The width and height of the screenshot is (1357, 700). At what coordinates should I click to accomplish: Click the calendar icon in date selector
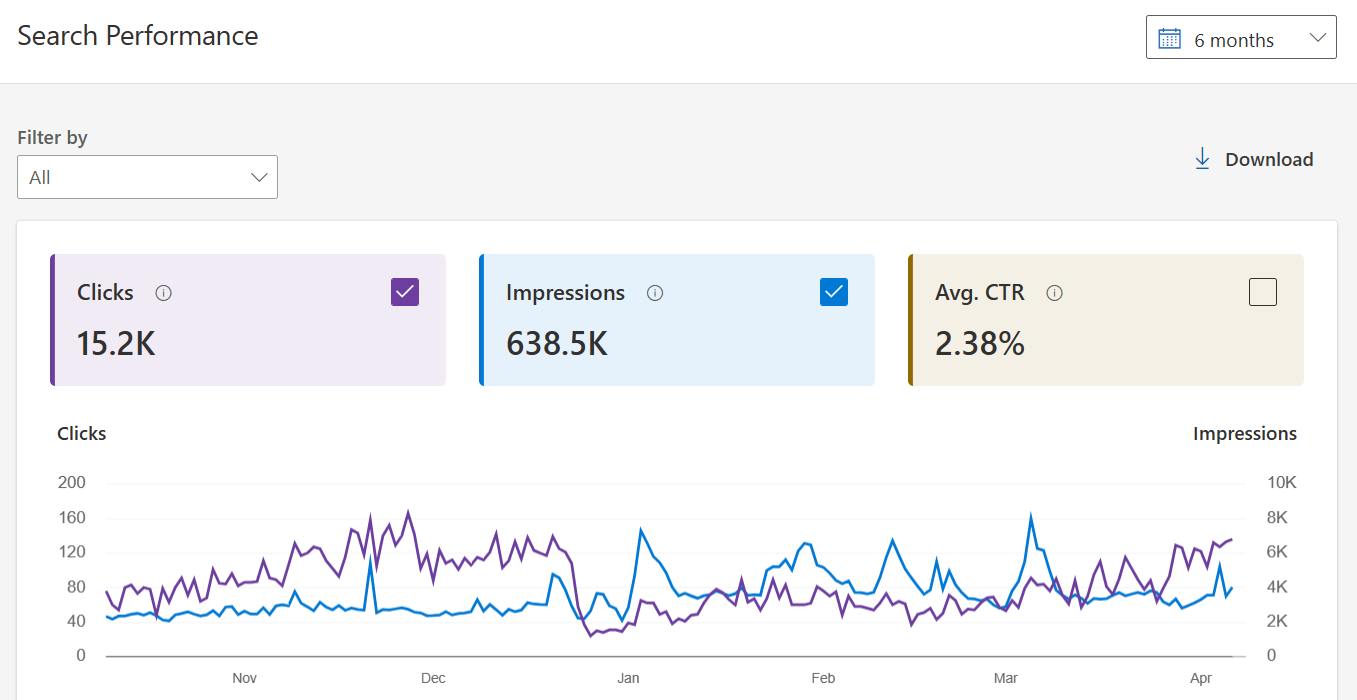pos(1169,39)
